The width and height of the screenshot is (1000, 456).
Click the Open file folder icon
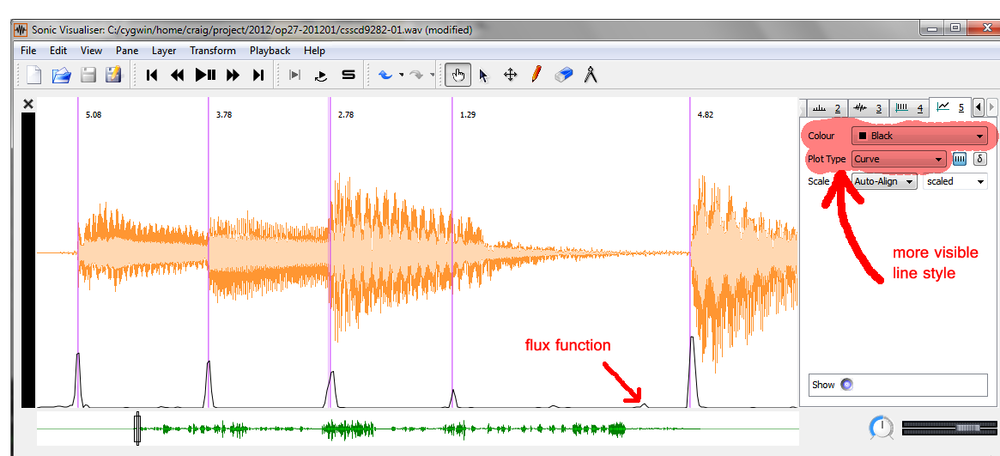tap(61, 75)
